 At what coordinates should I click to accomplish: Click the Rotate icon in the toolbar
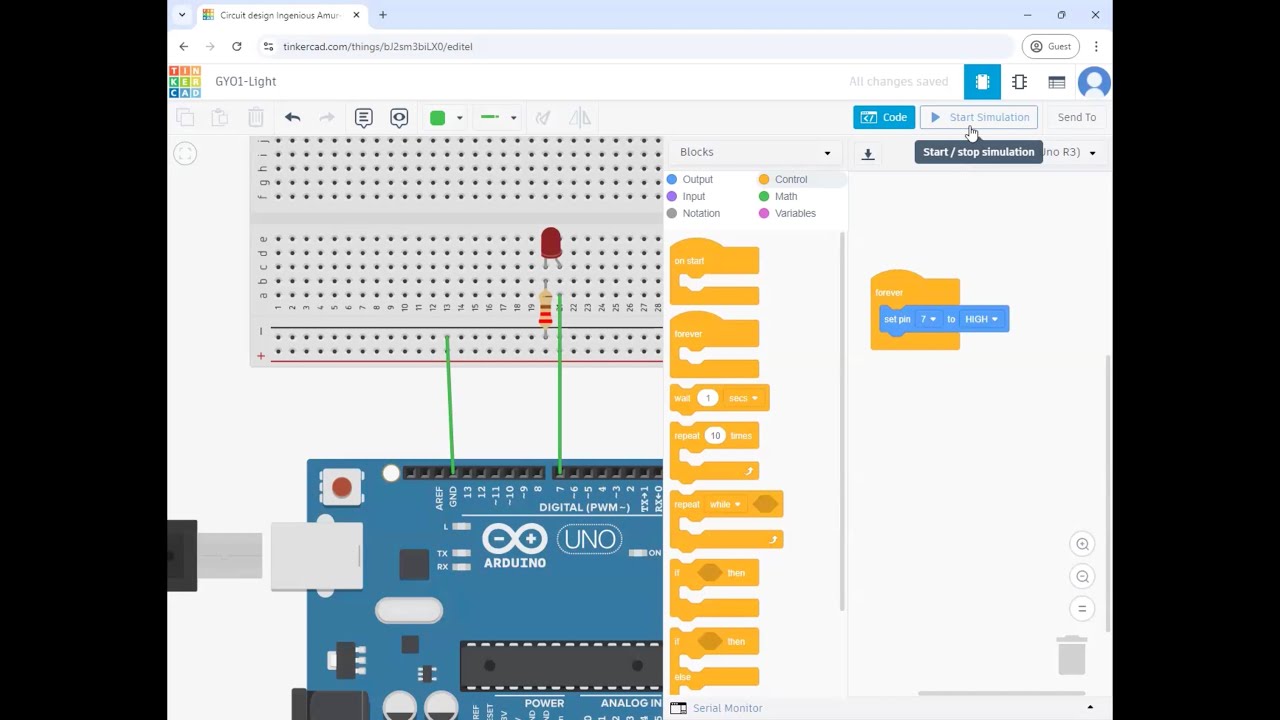543,118
